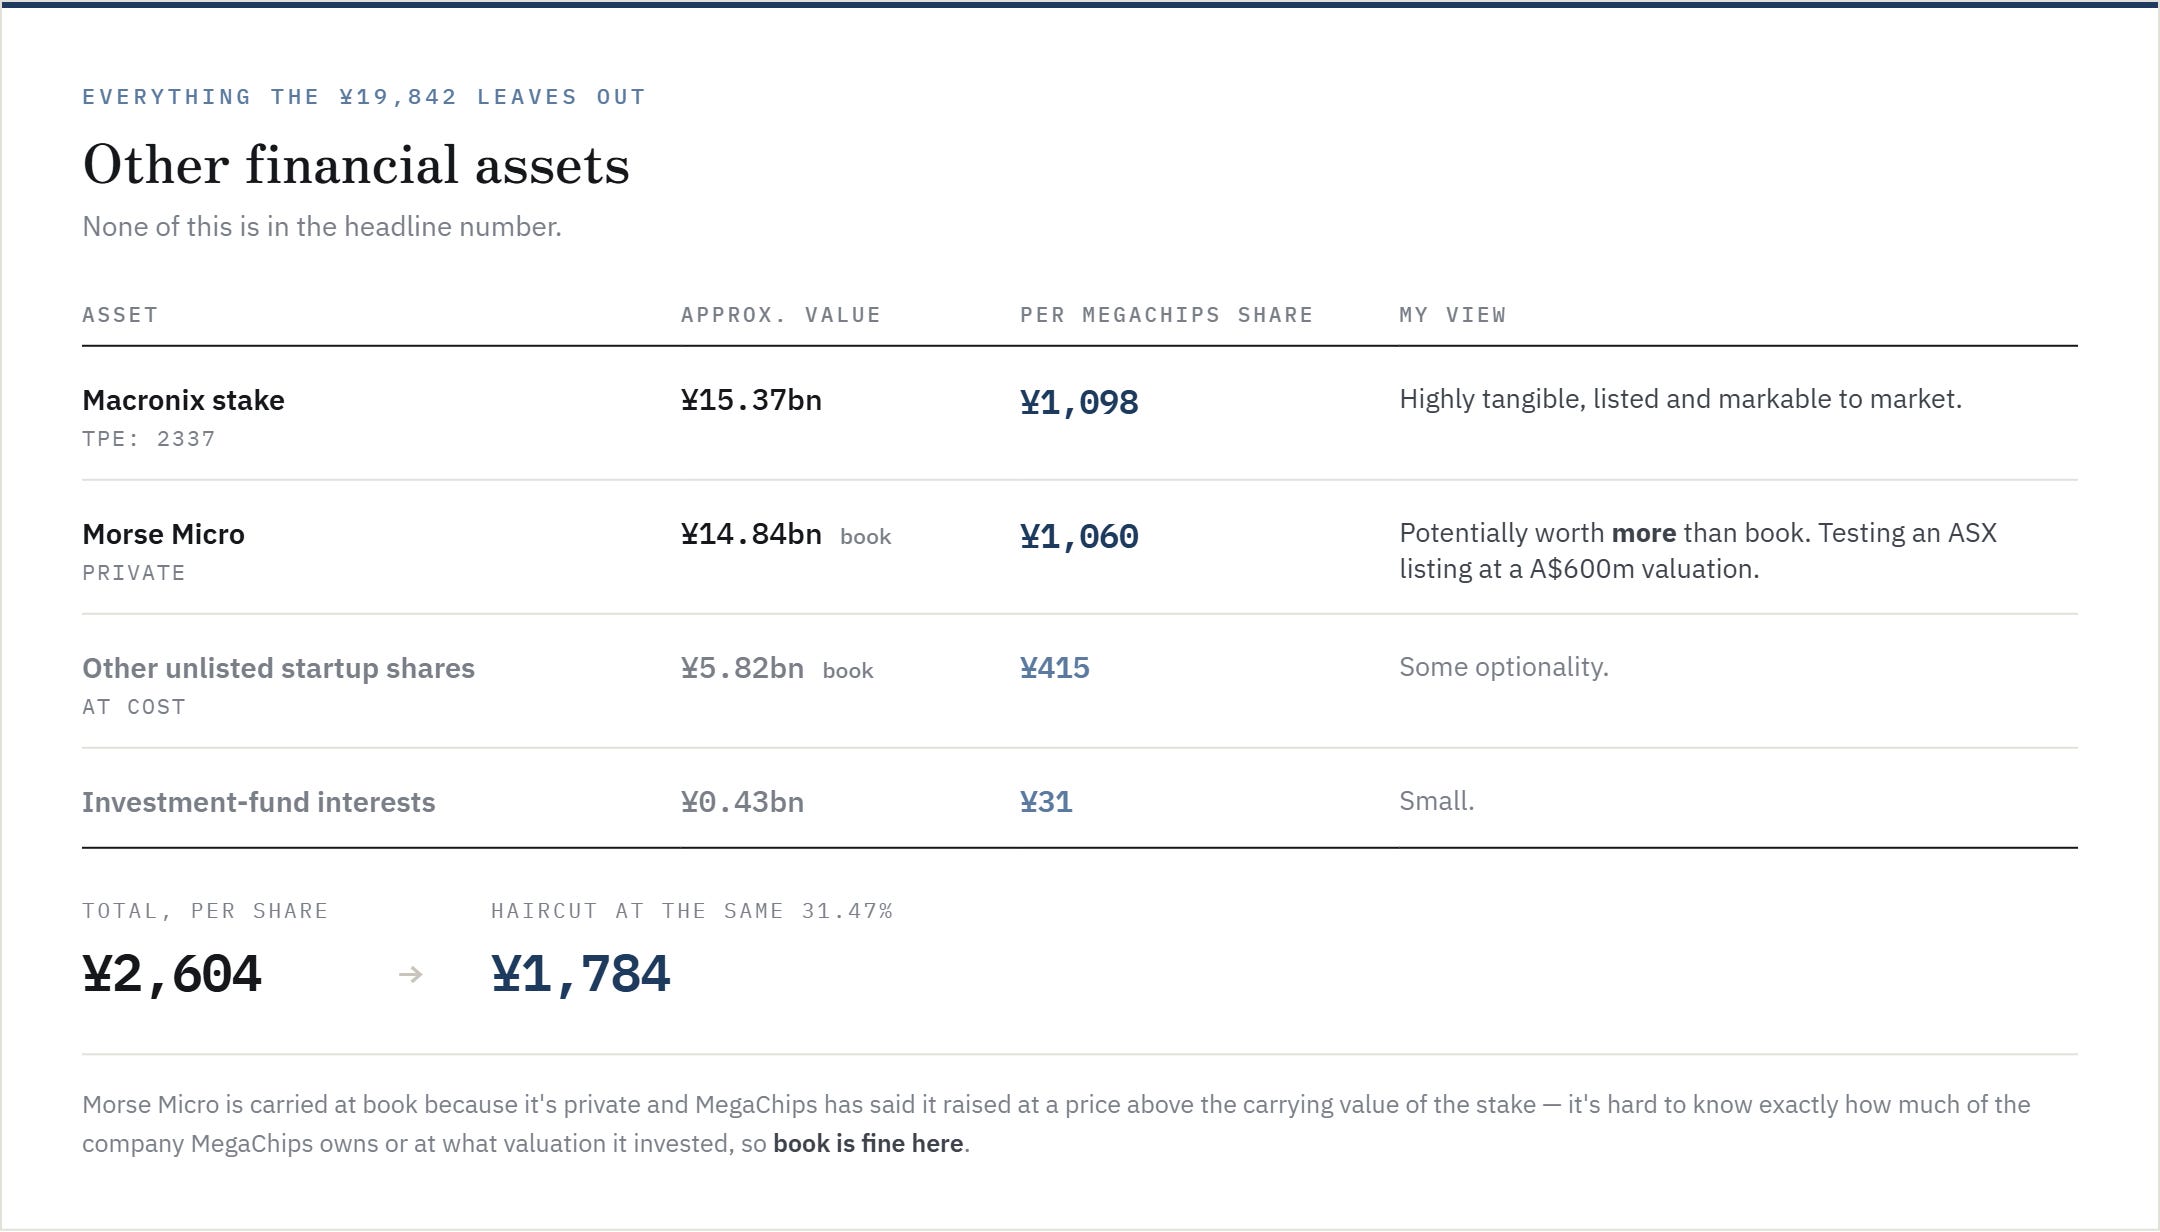
Task: Select the Macronix stake row title
Action: (x=183, y=400)
